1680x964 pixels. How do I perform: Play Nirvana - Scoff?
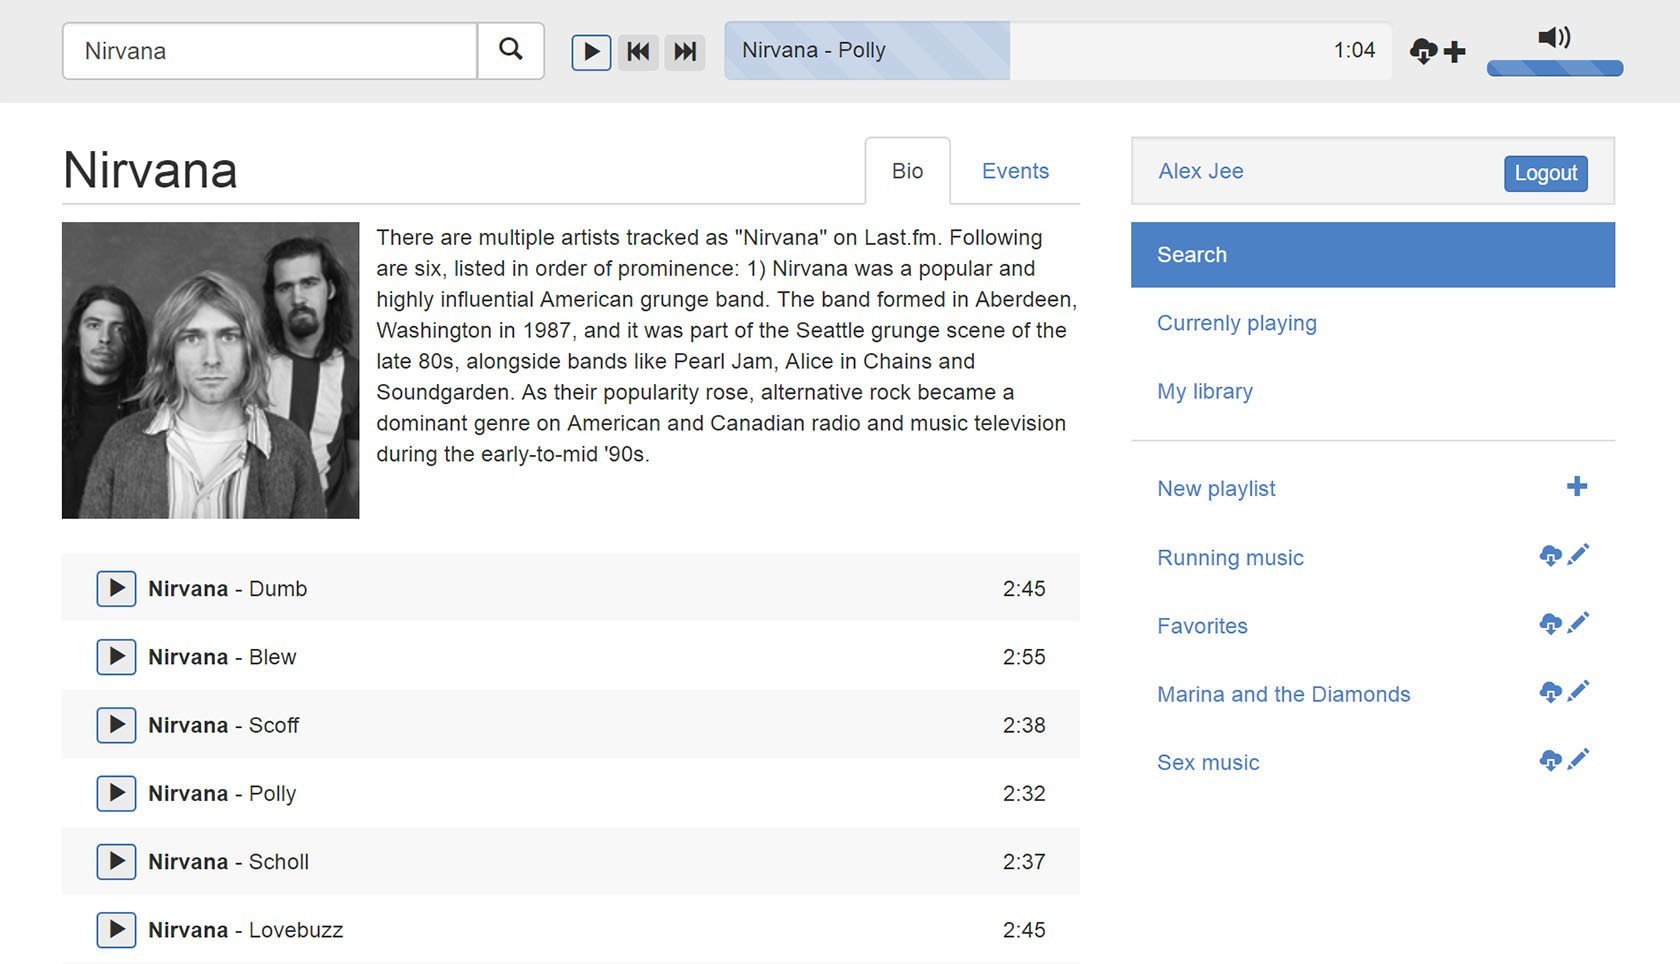116,724
